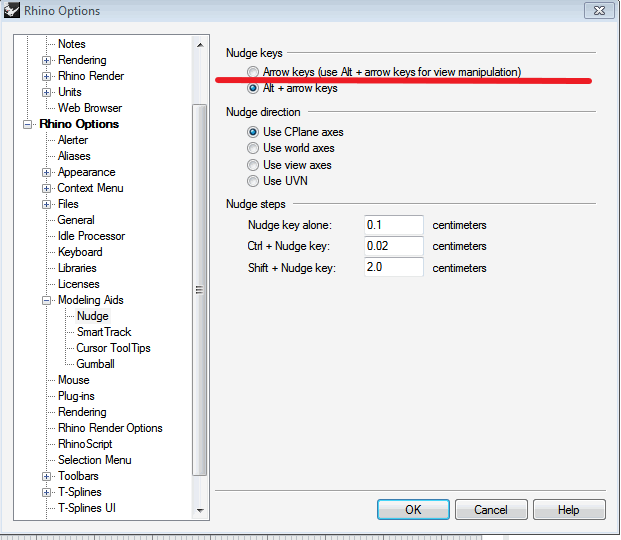
Task: Expand the Files node
Action: pos(46,204)
